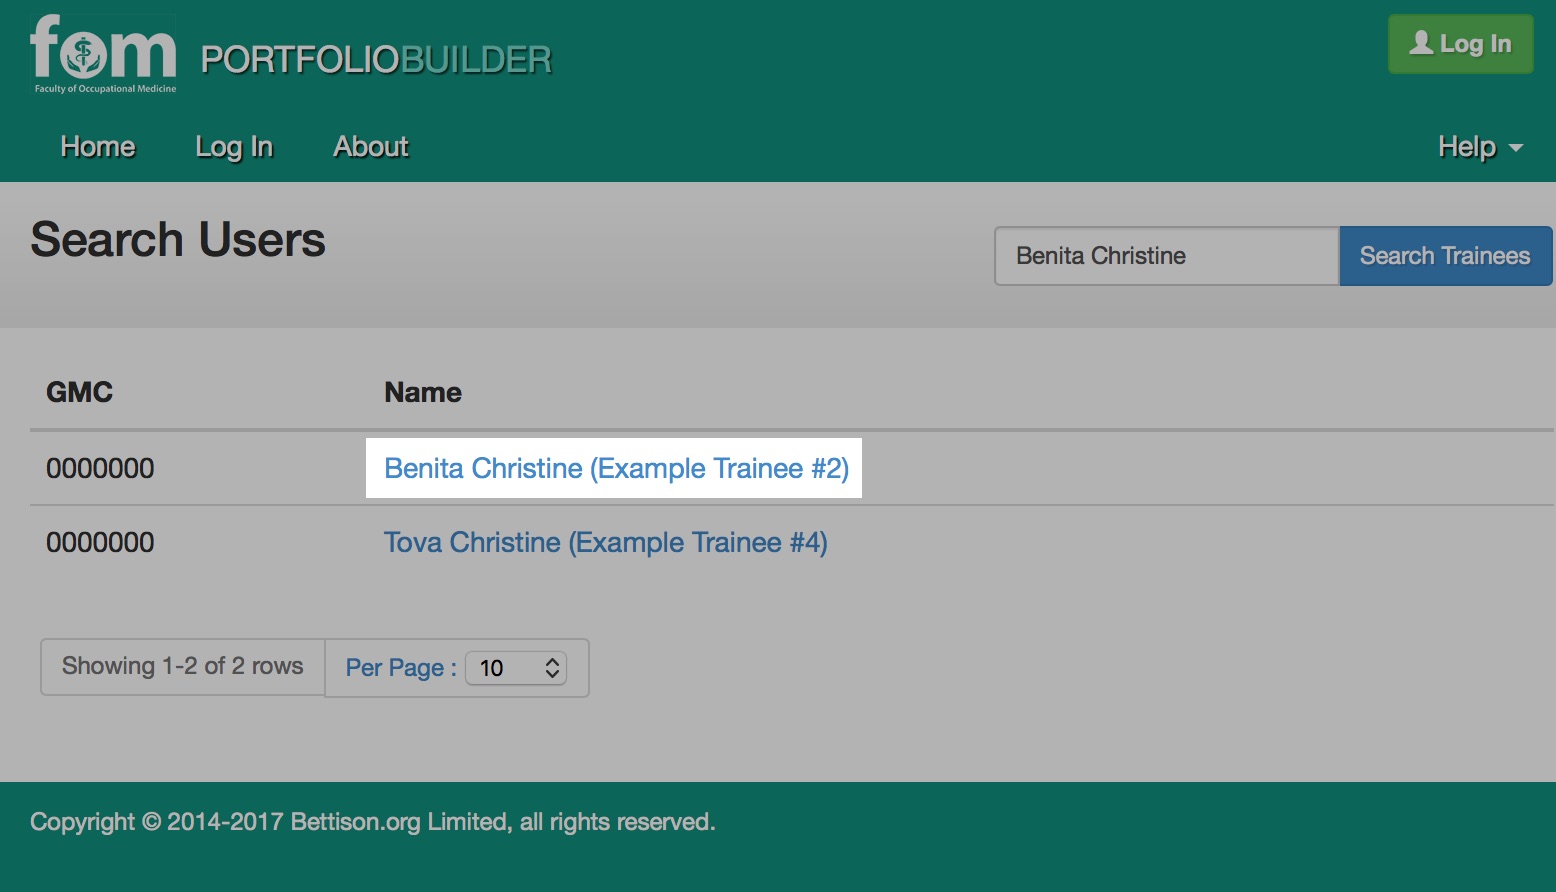The width and height of the screenshot is (1556, 892).
Task: Open Benita Christine (Example Trainee #2) profile
Action: [x=616, y=468]
